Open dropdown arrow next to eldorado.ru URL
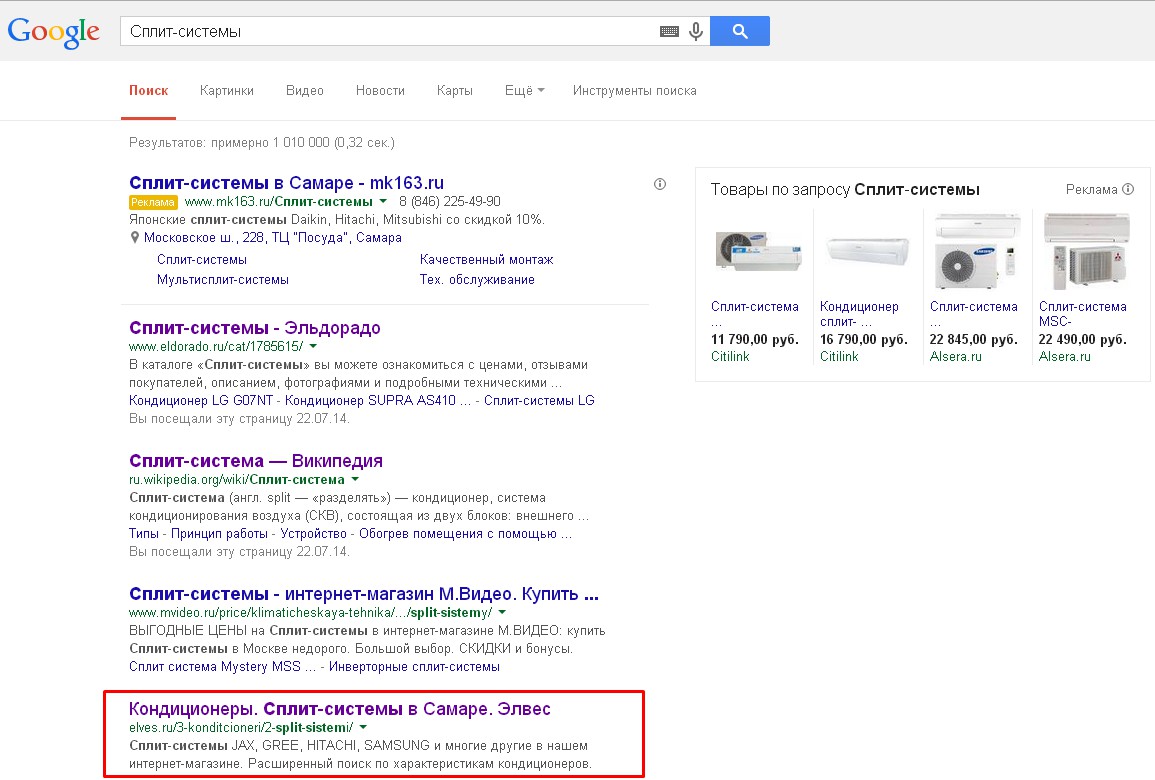Image resolution: width=1155 pixels, height=780 pixels. point(312,346)
